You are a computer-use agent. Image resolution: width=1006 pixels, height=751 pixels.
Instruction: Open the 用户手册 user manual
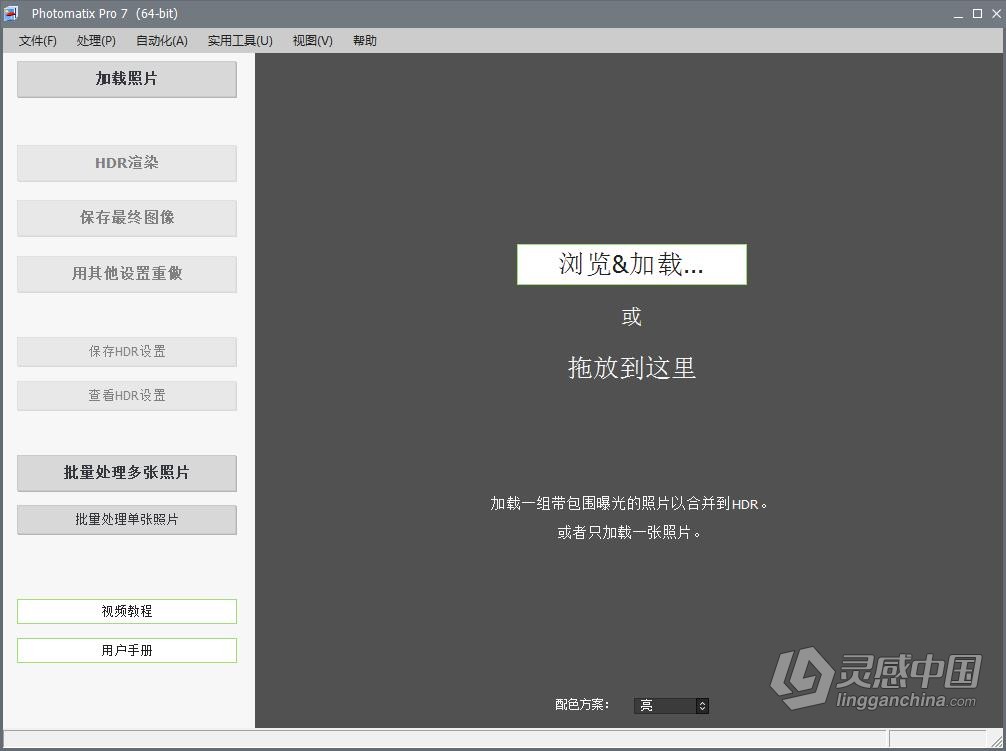click(127, 650)
